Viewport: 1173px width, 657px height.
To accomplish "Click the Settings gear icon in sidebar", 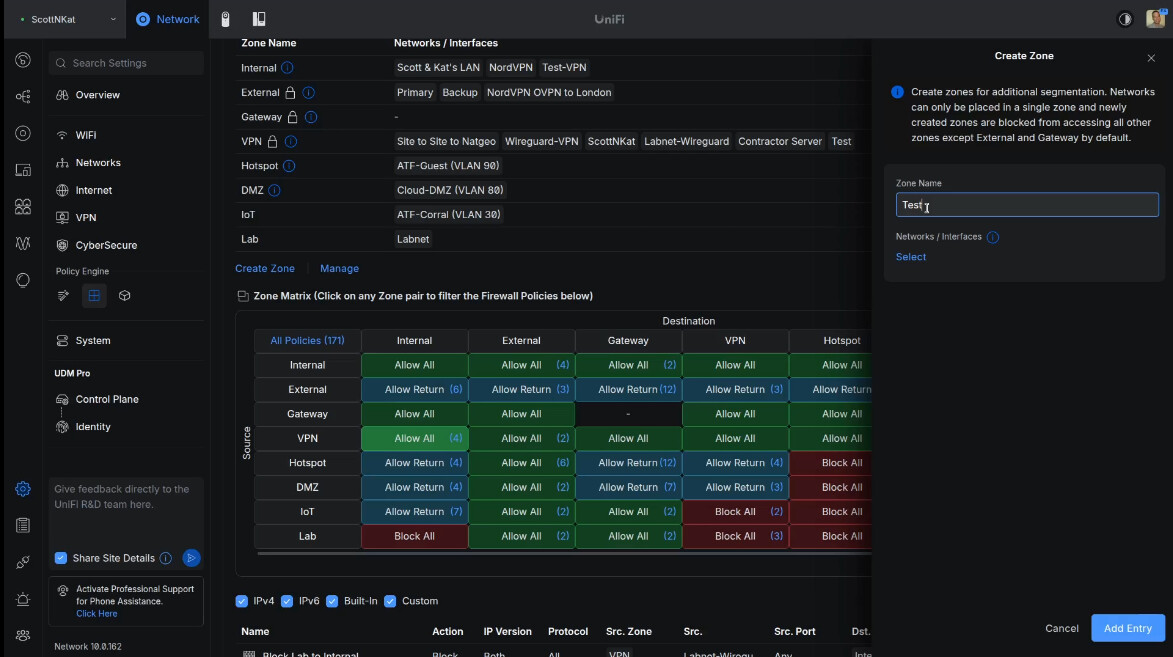I will (23, 489).
